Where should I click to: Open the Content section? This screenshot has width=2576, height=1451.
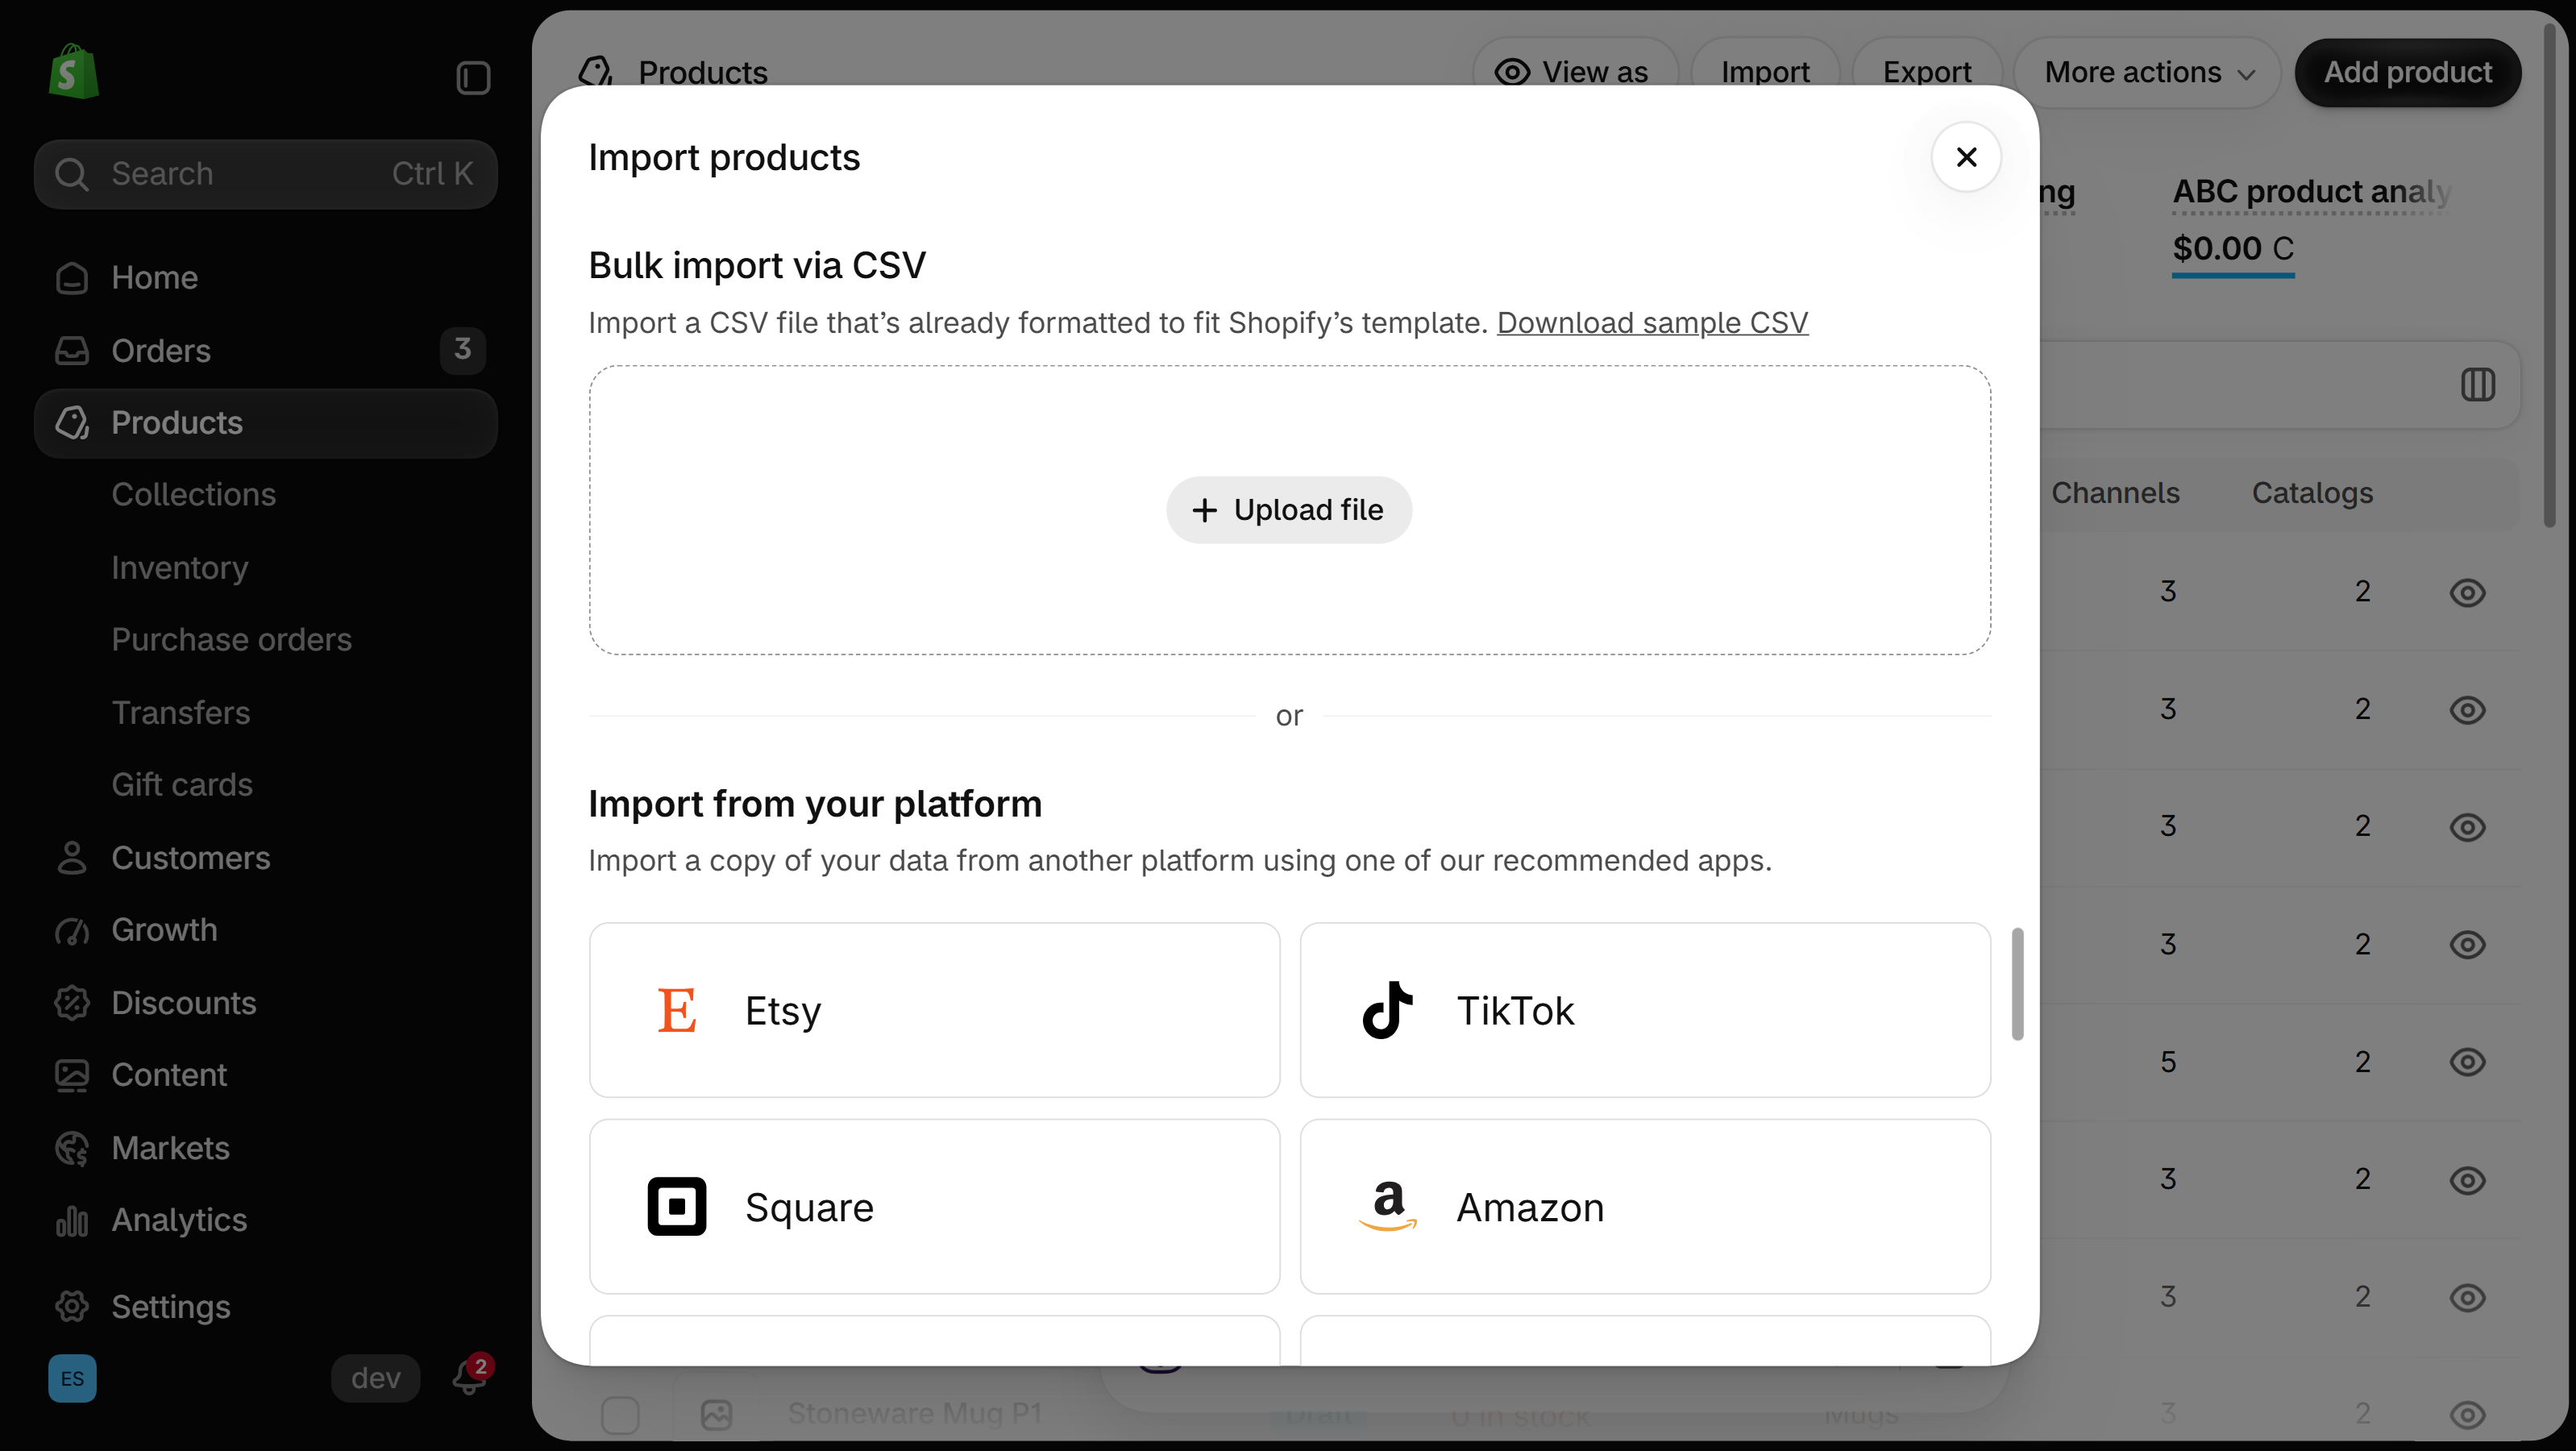[x=266, y=1074]
